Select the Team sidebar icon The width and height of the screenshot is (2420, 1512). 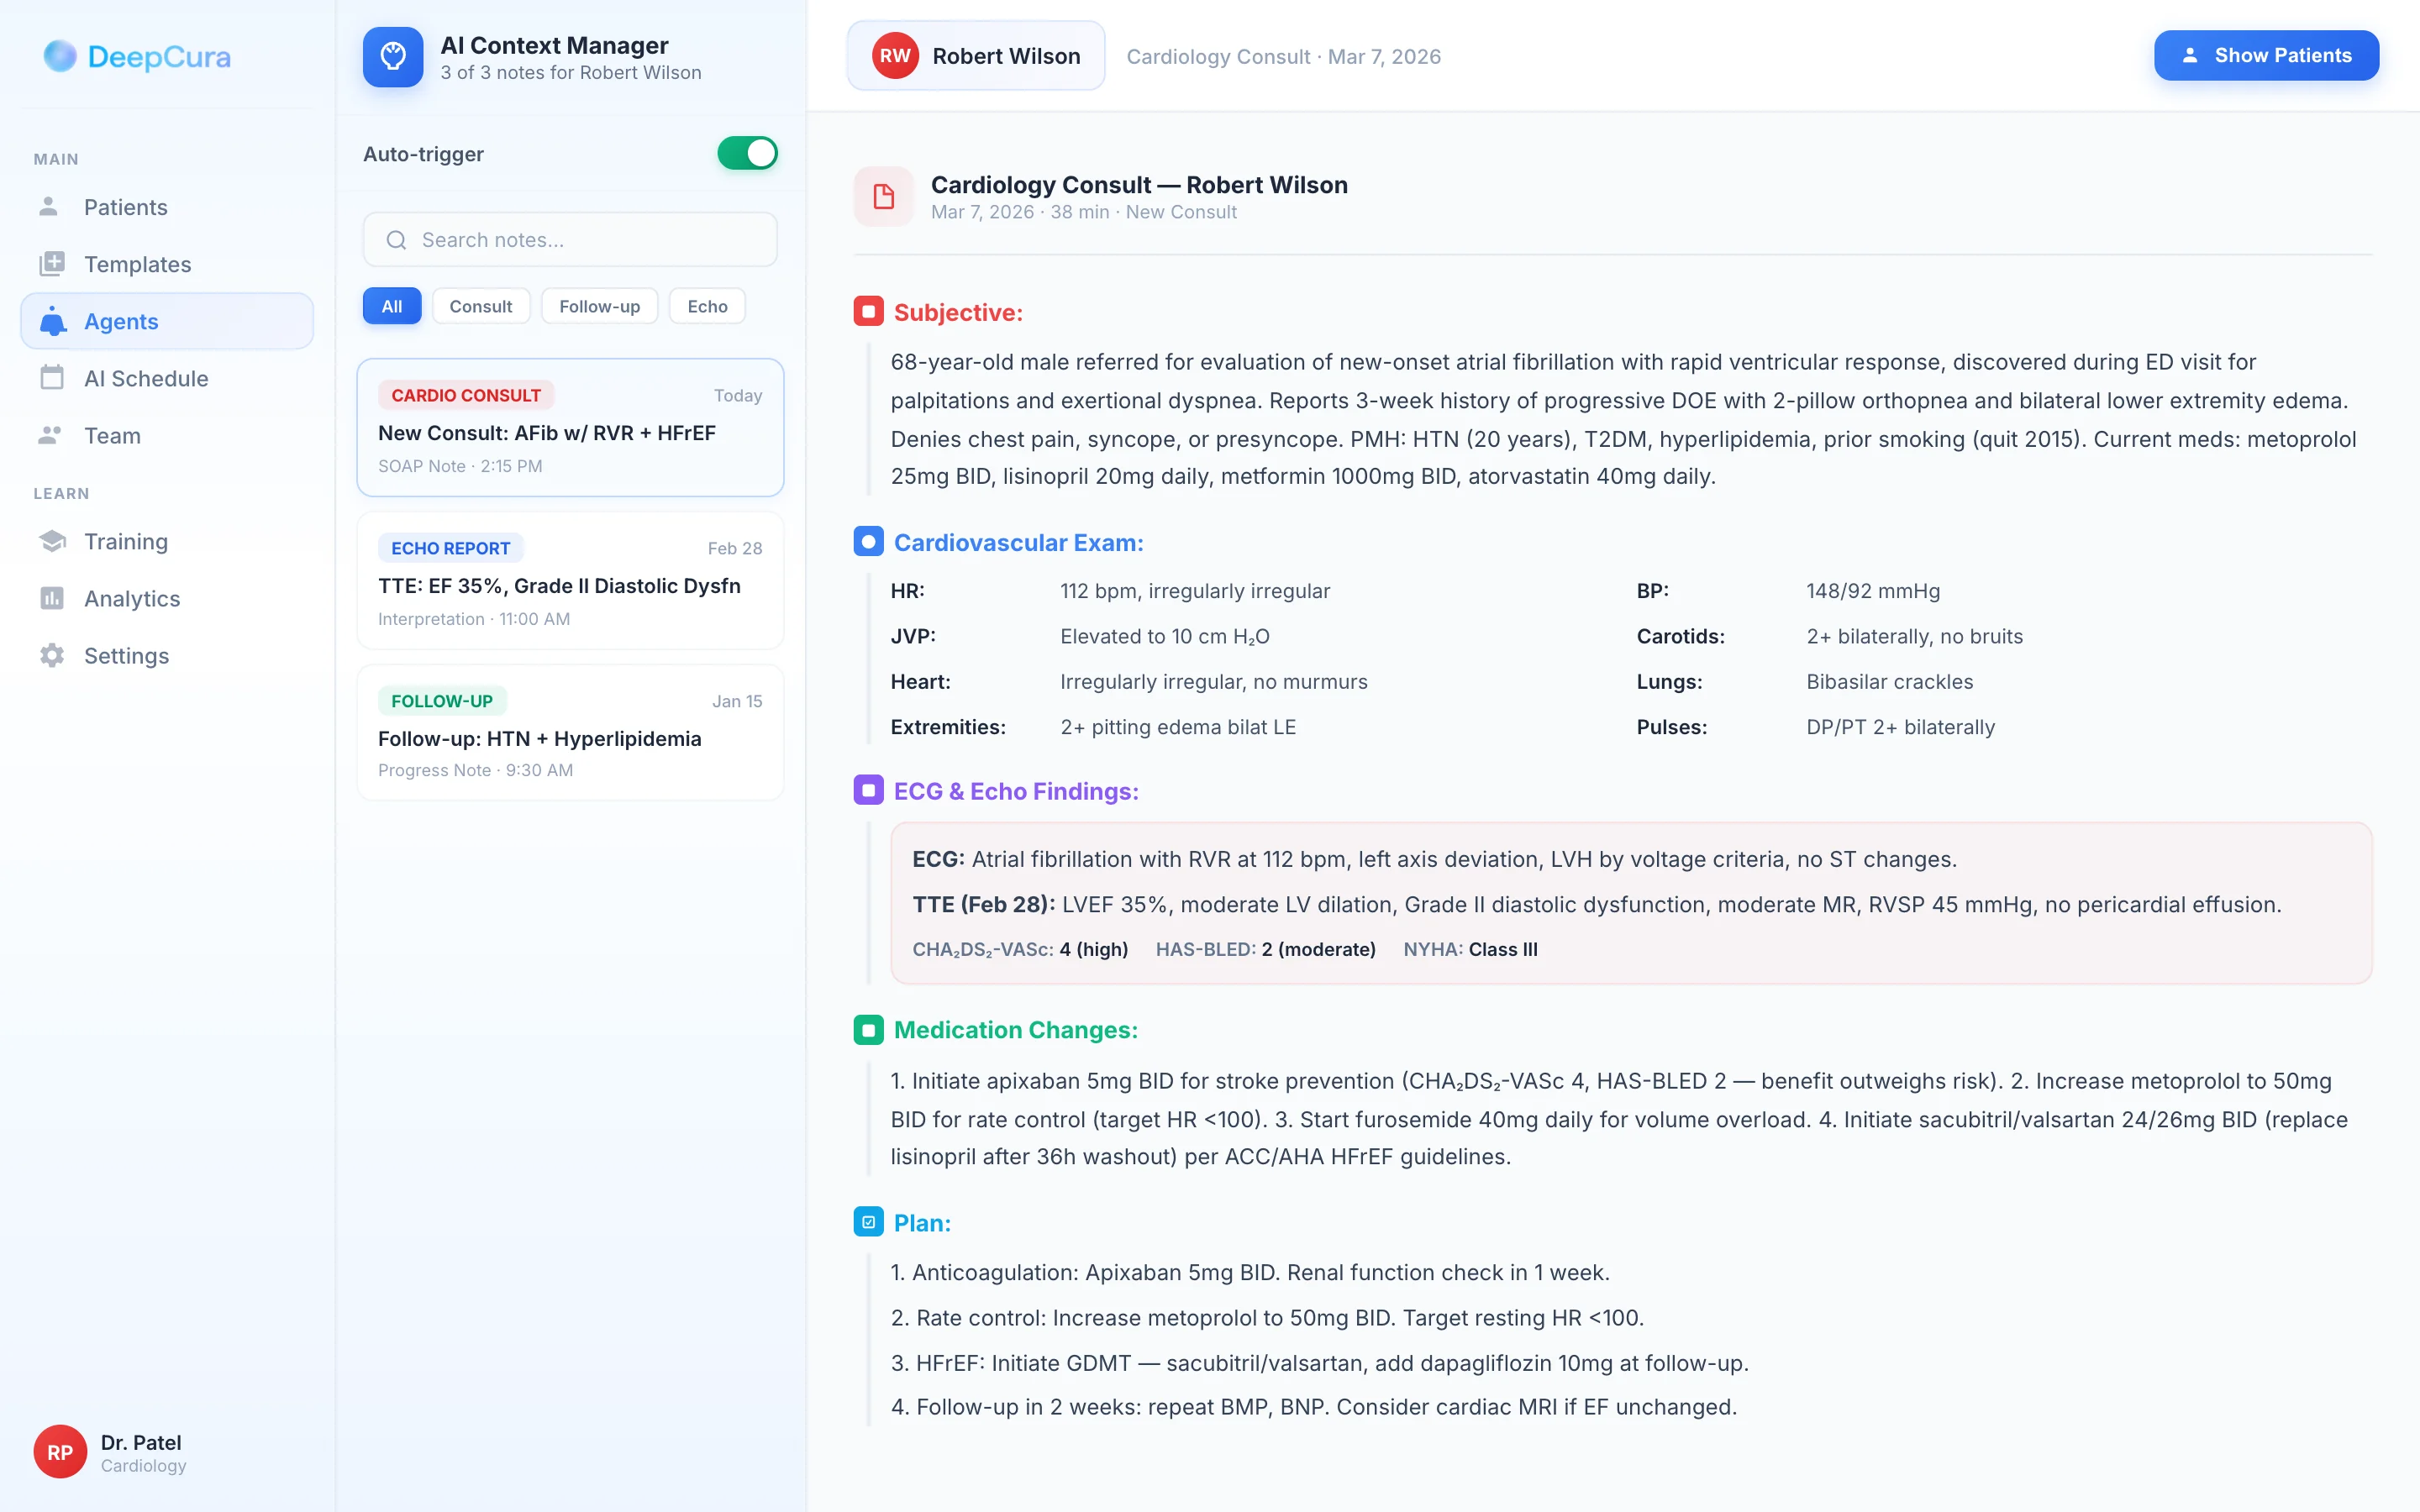pos(52,435)
